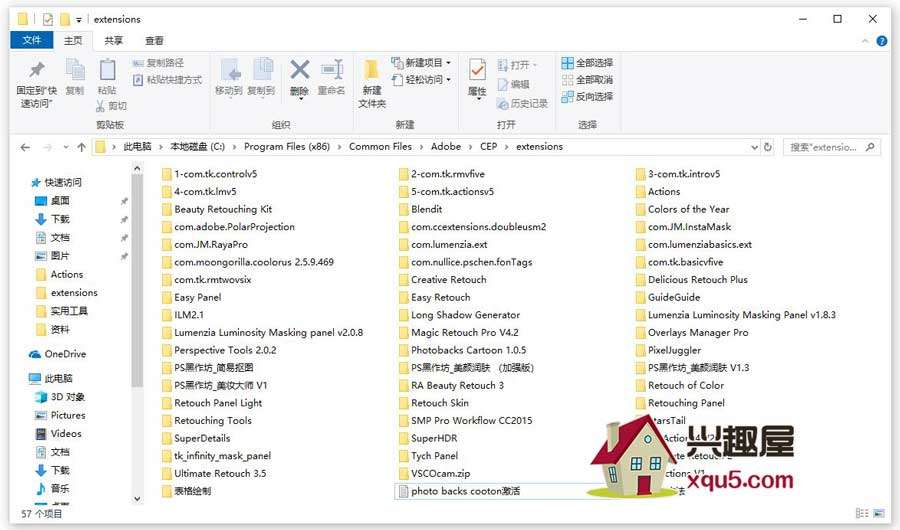Open the New item dropdown
This screenshot has width=900, height=530.
pos(422,62)
